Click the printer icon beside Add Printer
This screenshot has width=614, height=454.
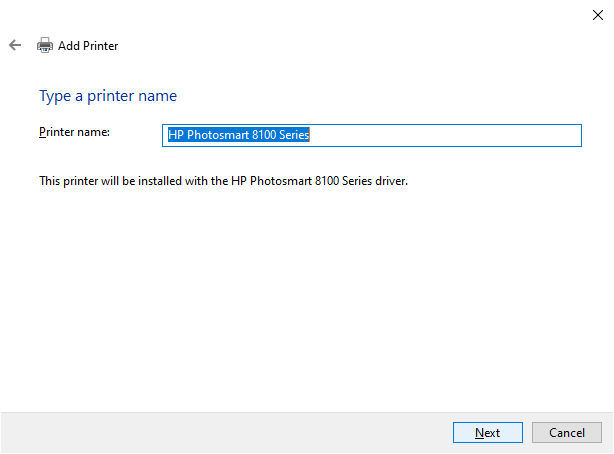tap(45, 45)
